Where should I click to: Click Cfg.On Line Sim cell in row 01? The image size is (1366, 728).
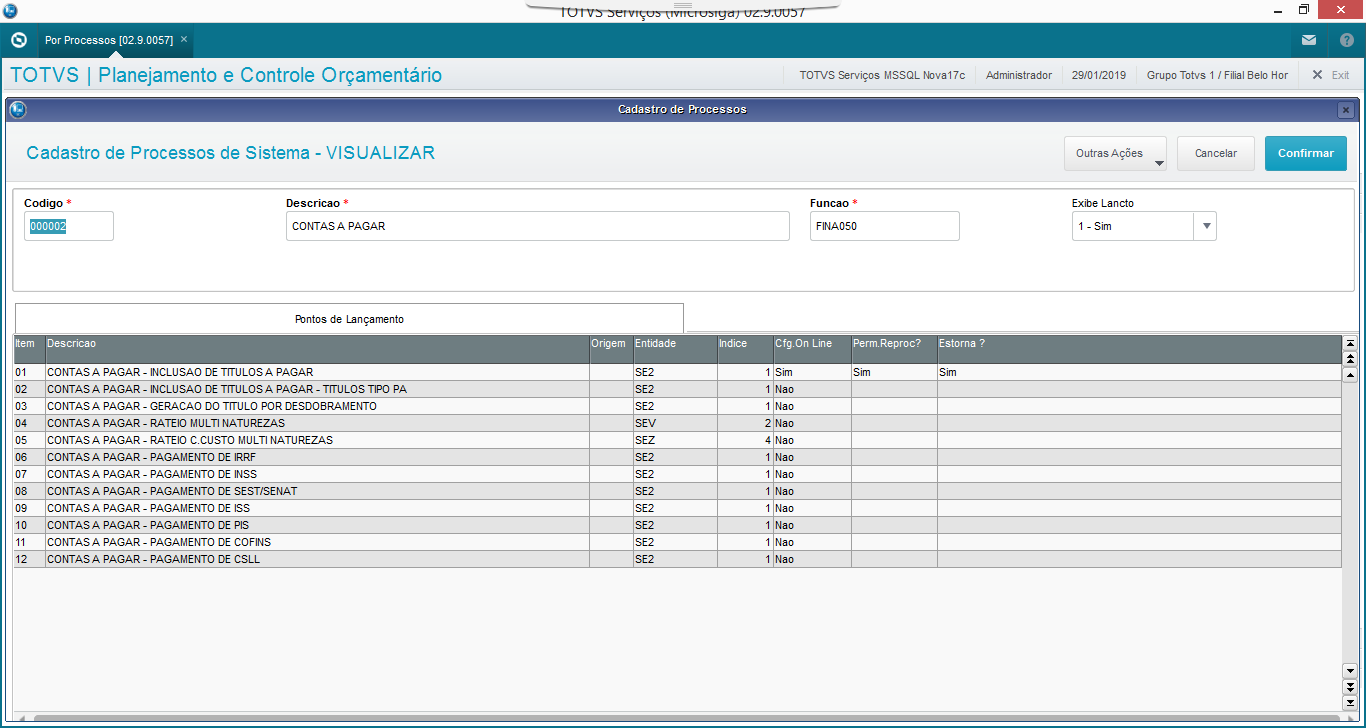812,372
